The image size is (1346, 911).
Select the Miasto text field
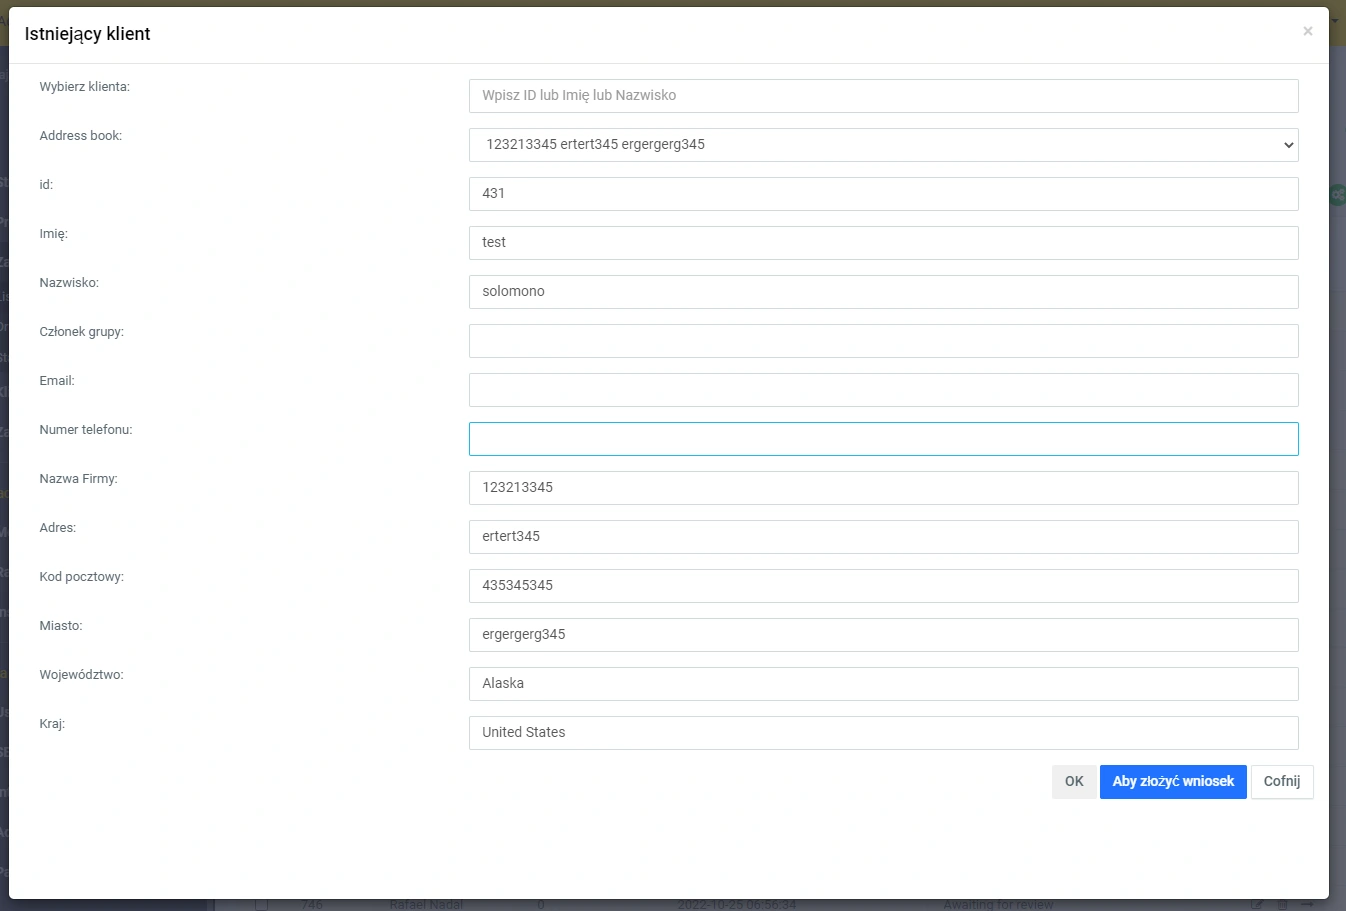click(883, 635)
